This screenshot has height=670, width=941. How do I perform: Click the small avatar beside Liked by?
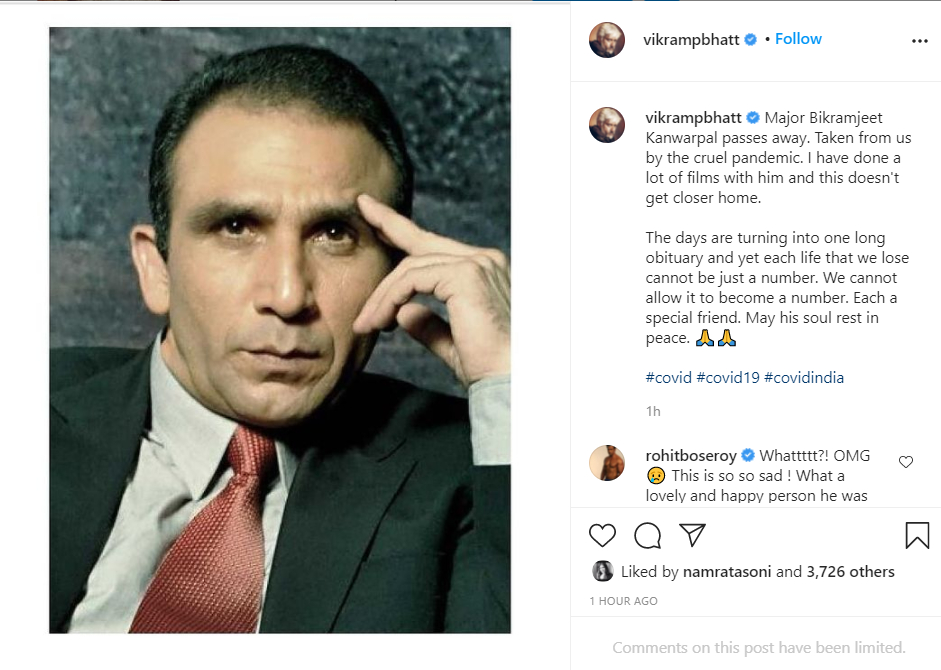[x=602, y=571]
